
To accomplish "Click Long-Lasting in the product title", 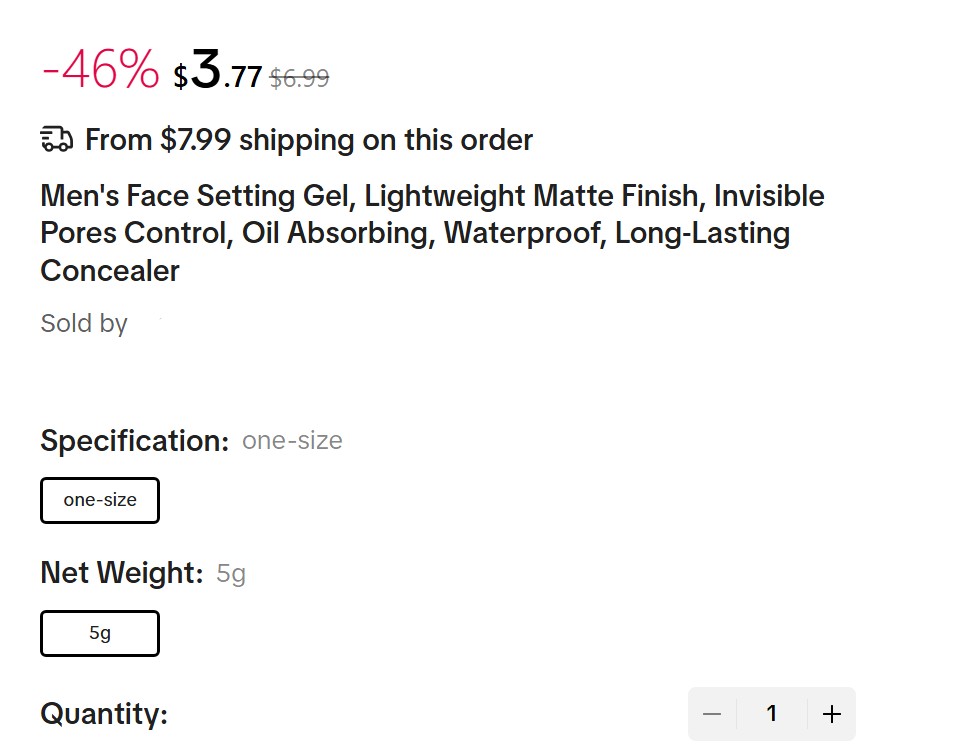I will click(x=702, y=234).
